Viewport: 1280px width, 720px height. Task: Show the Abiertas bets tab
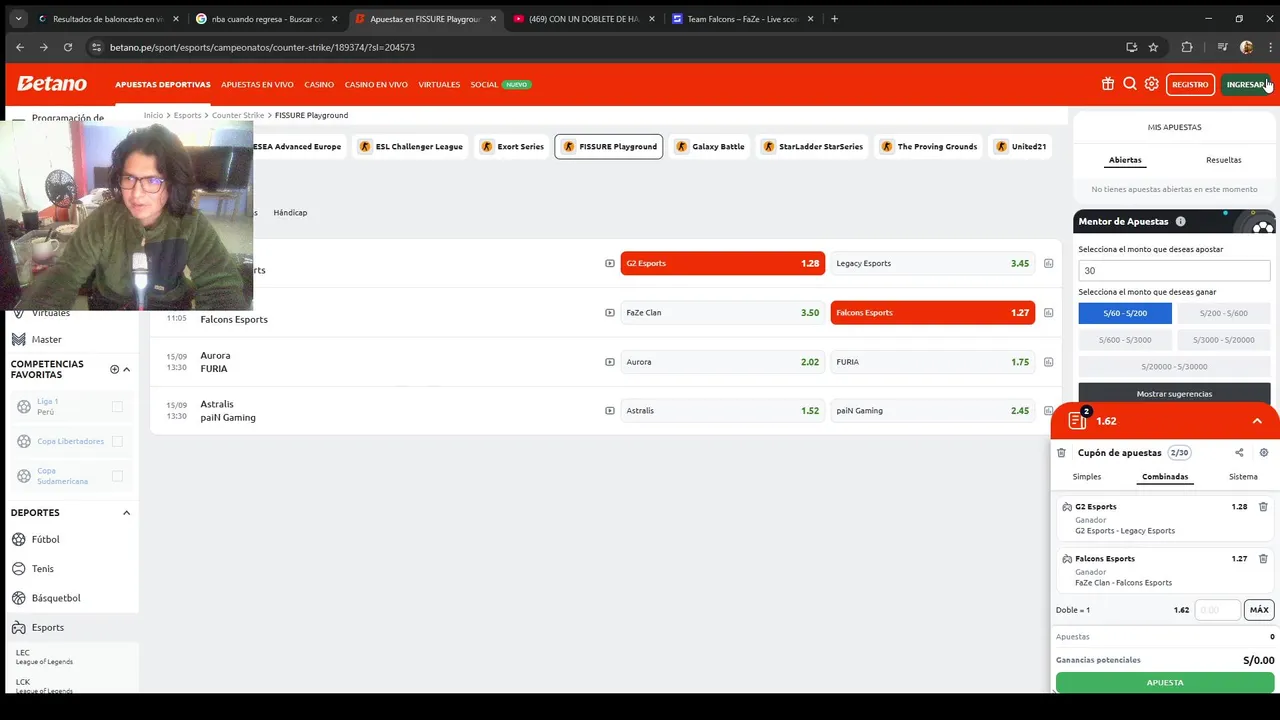[1125, 160]
